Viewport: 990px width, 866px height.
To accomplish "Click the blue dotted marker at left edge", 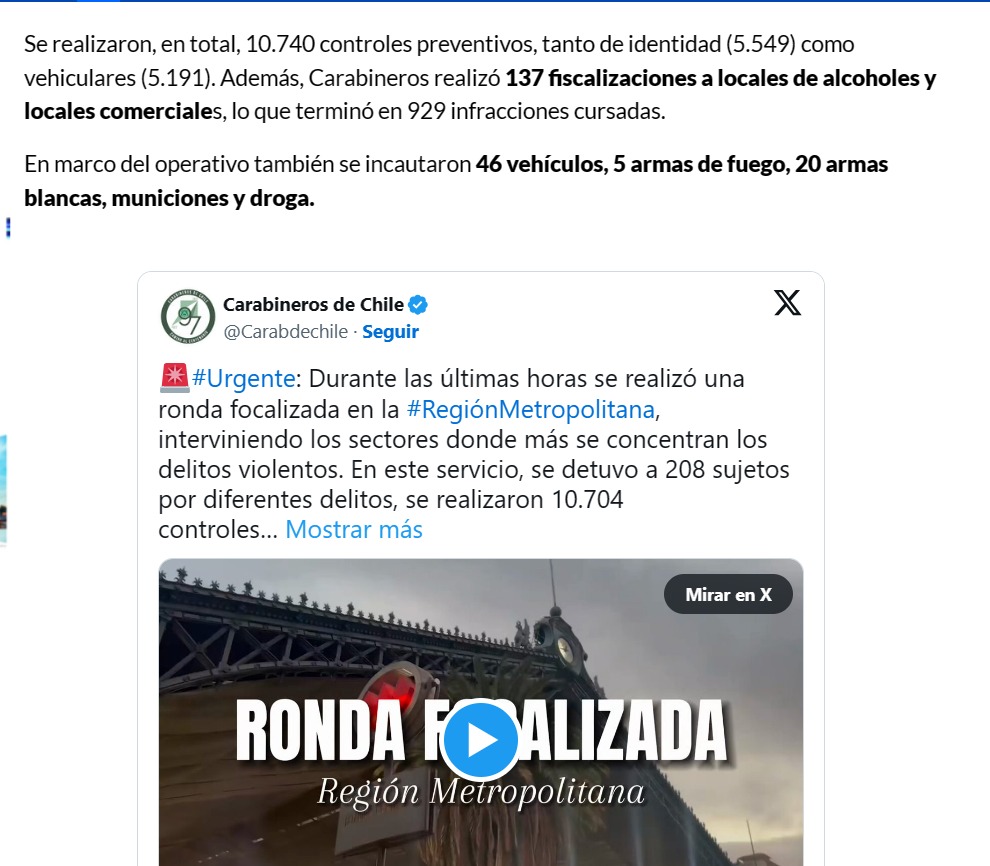I will [x=8, y=227].
